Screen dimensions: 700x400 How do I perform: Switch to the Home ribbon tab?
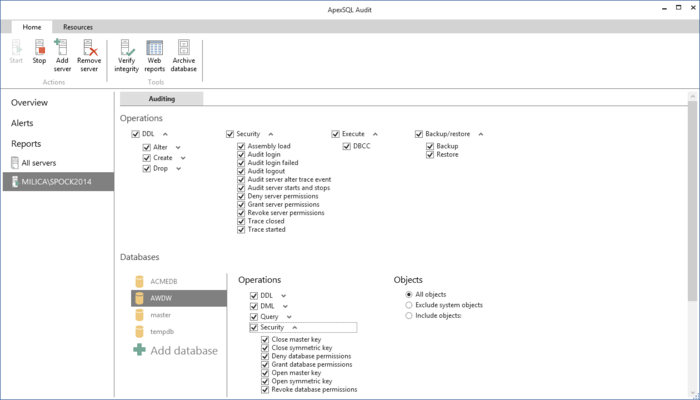pos(32,27)
